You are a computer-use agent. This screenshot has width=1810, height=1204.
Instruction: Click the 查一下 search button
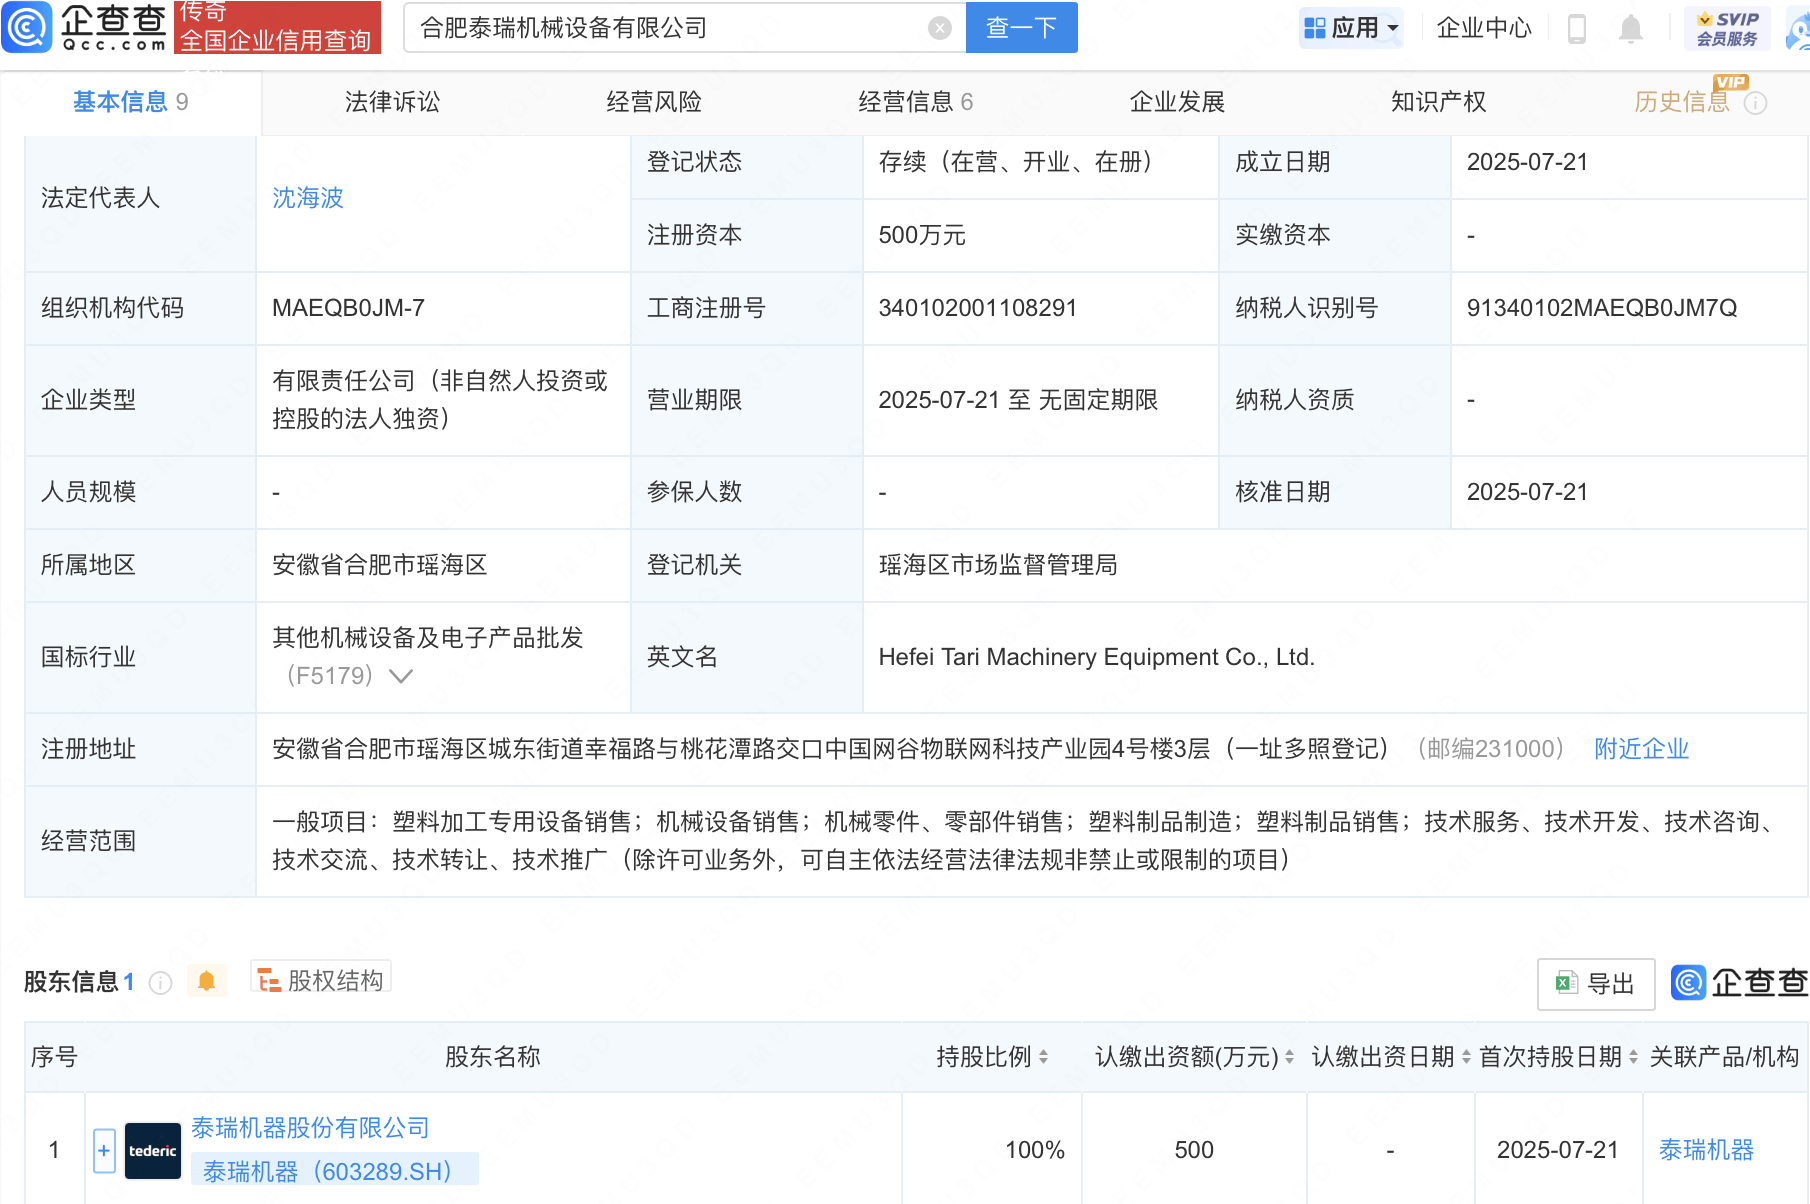click(x=1021, y=28)
